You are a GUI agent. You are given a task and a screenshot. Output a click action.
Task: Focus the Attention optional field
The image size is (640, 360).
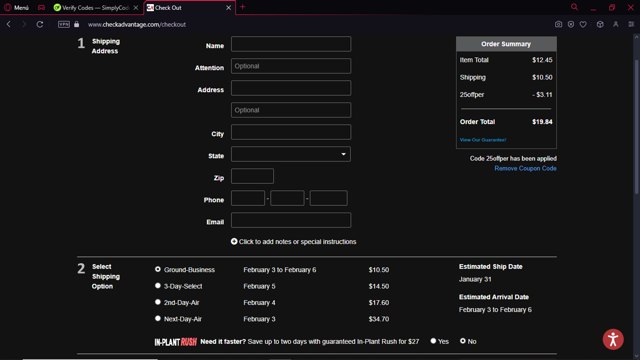291,66
